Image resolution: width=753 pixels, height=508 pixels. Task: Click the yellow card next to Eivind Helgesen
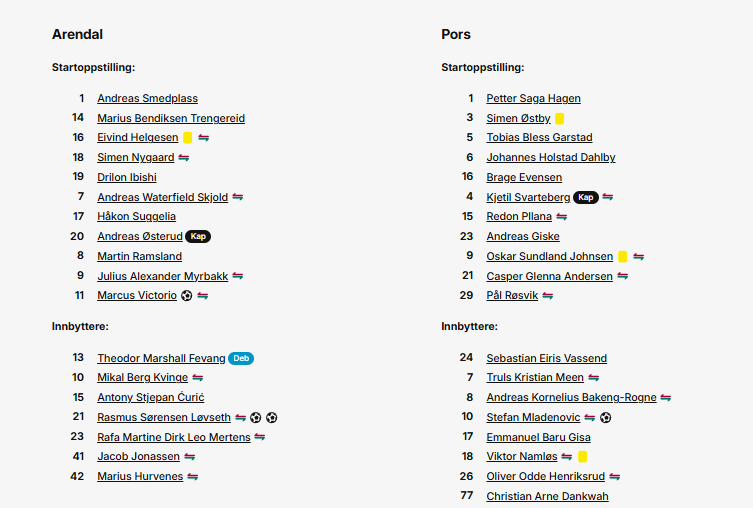pyautogui.click(x=188, y=138)
